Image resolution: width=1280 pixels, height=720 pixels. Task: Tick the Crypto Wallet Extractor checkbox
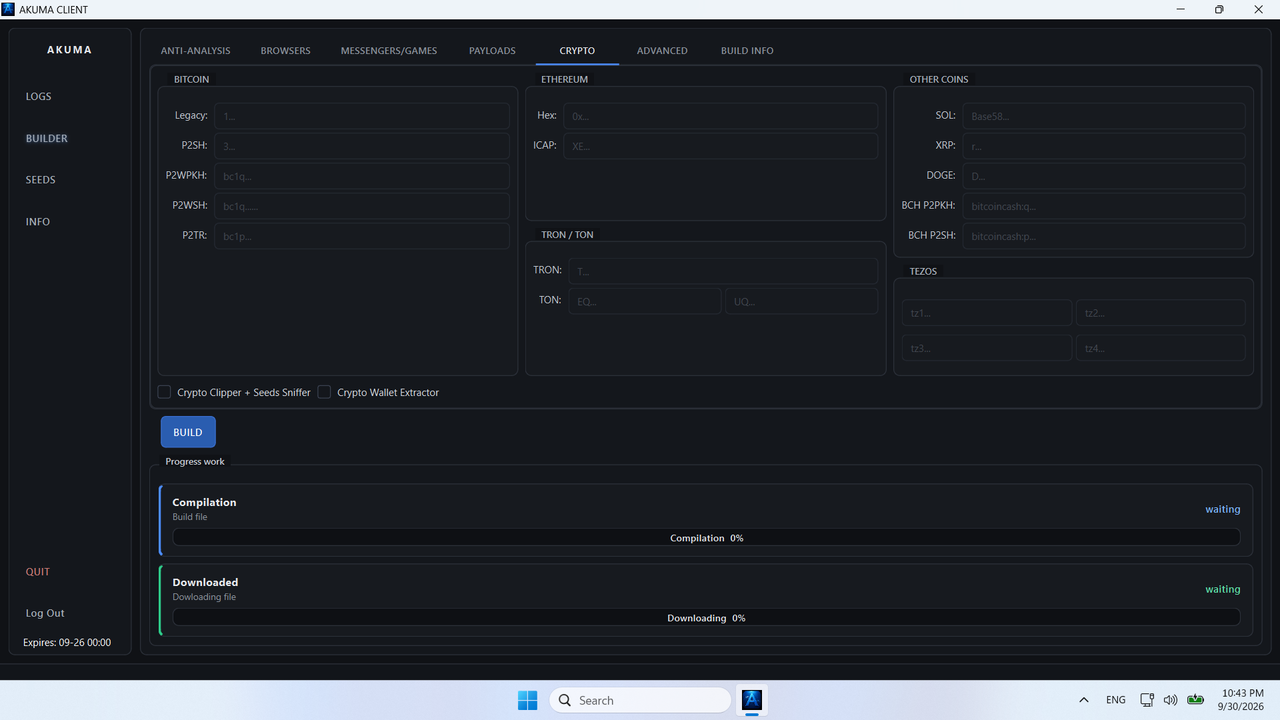324,392
